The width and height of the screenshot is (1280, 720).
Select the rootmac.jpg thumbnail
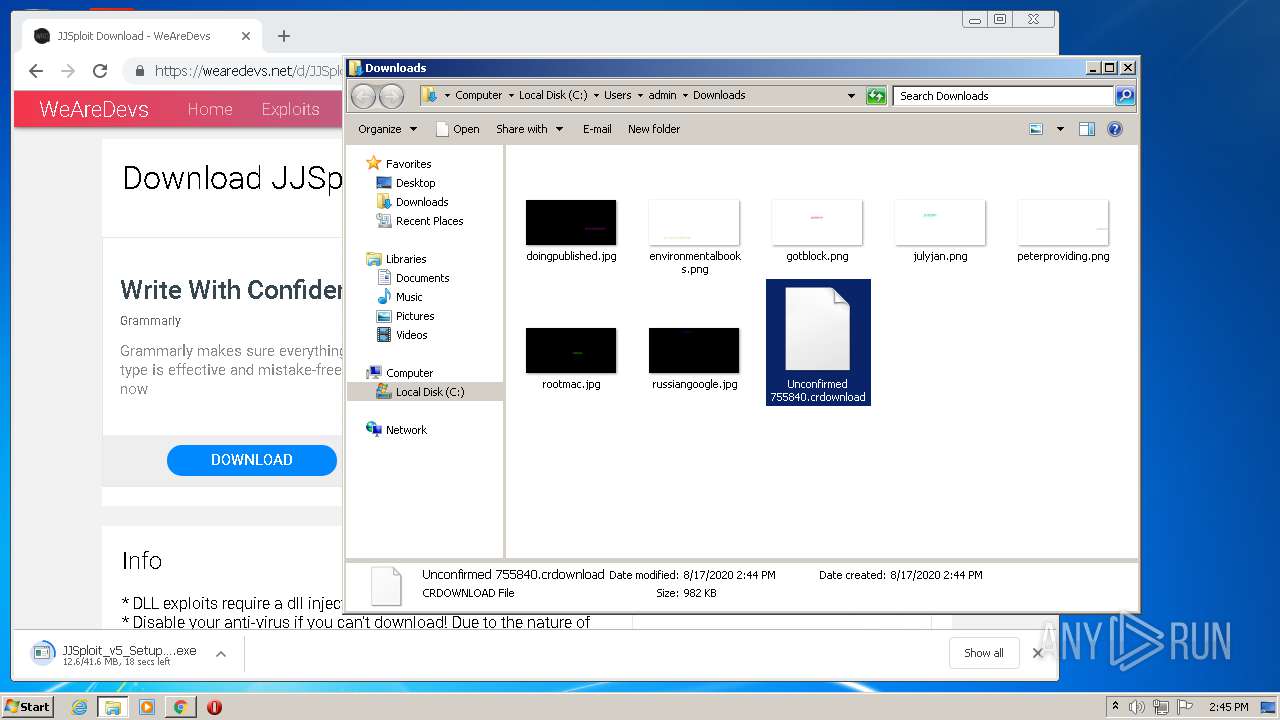click(x=571, y=351)
